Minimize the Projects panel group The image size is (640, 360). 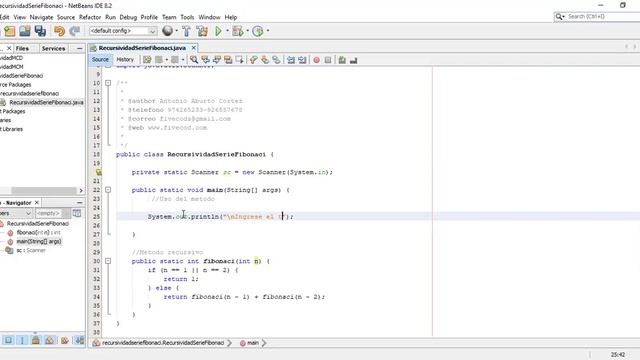80,49
